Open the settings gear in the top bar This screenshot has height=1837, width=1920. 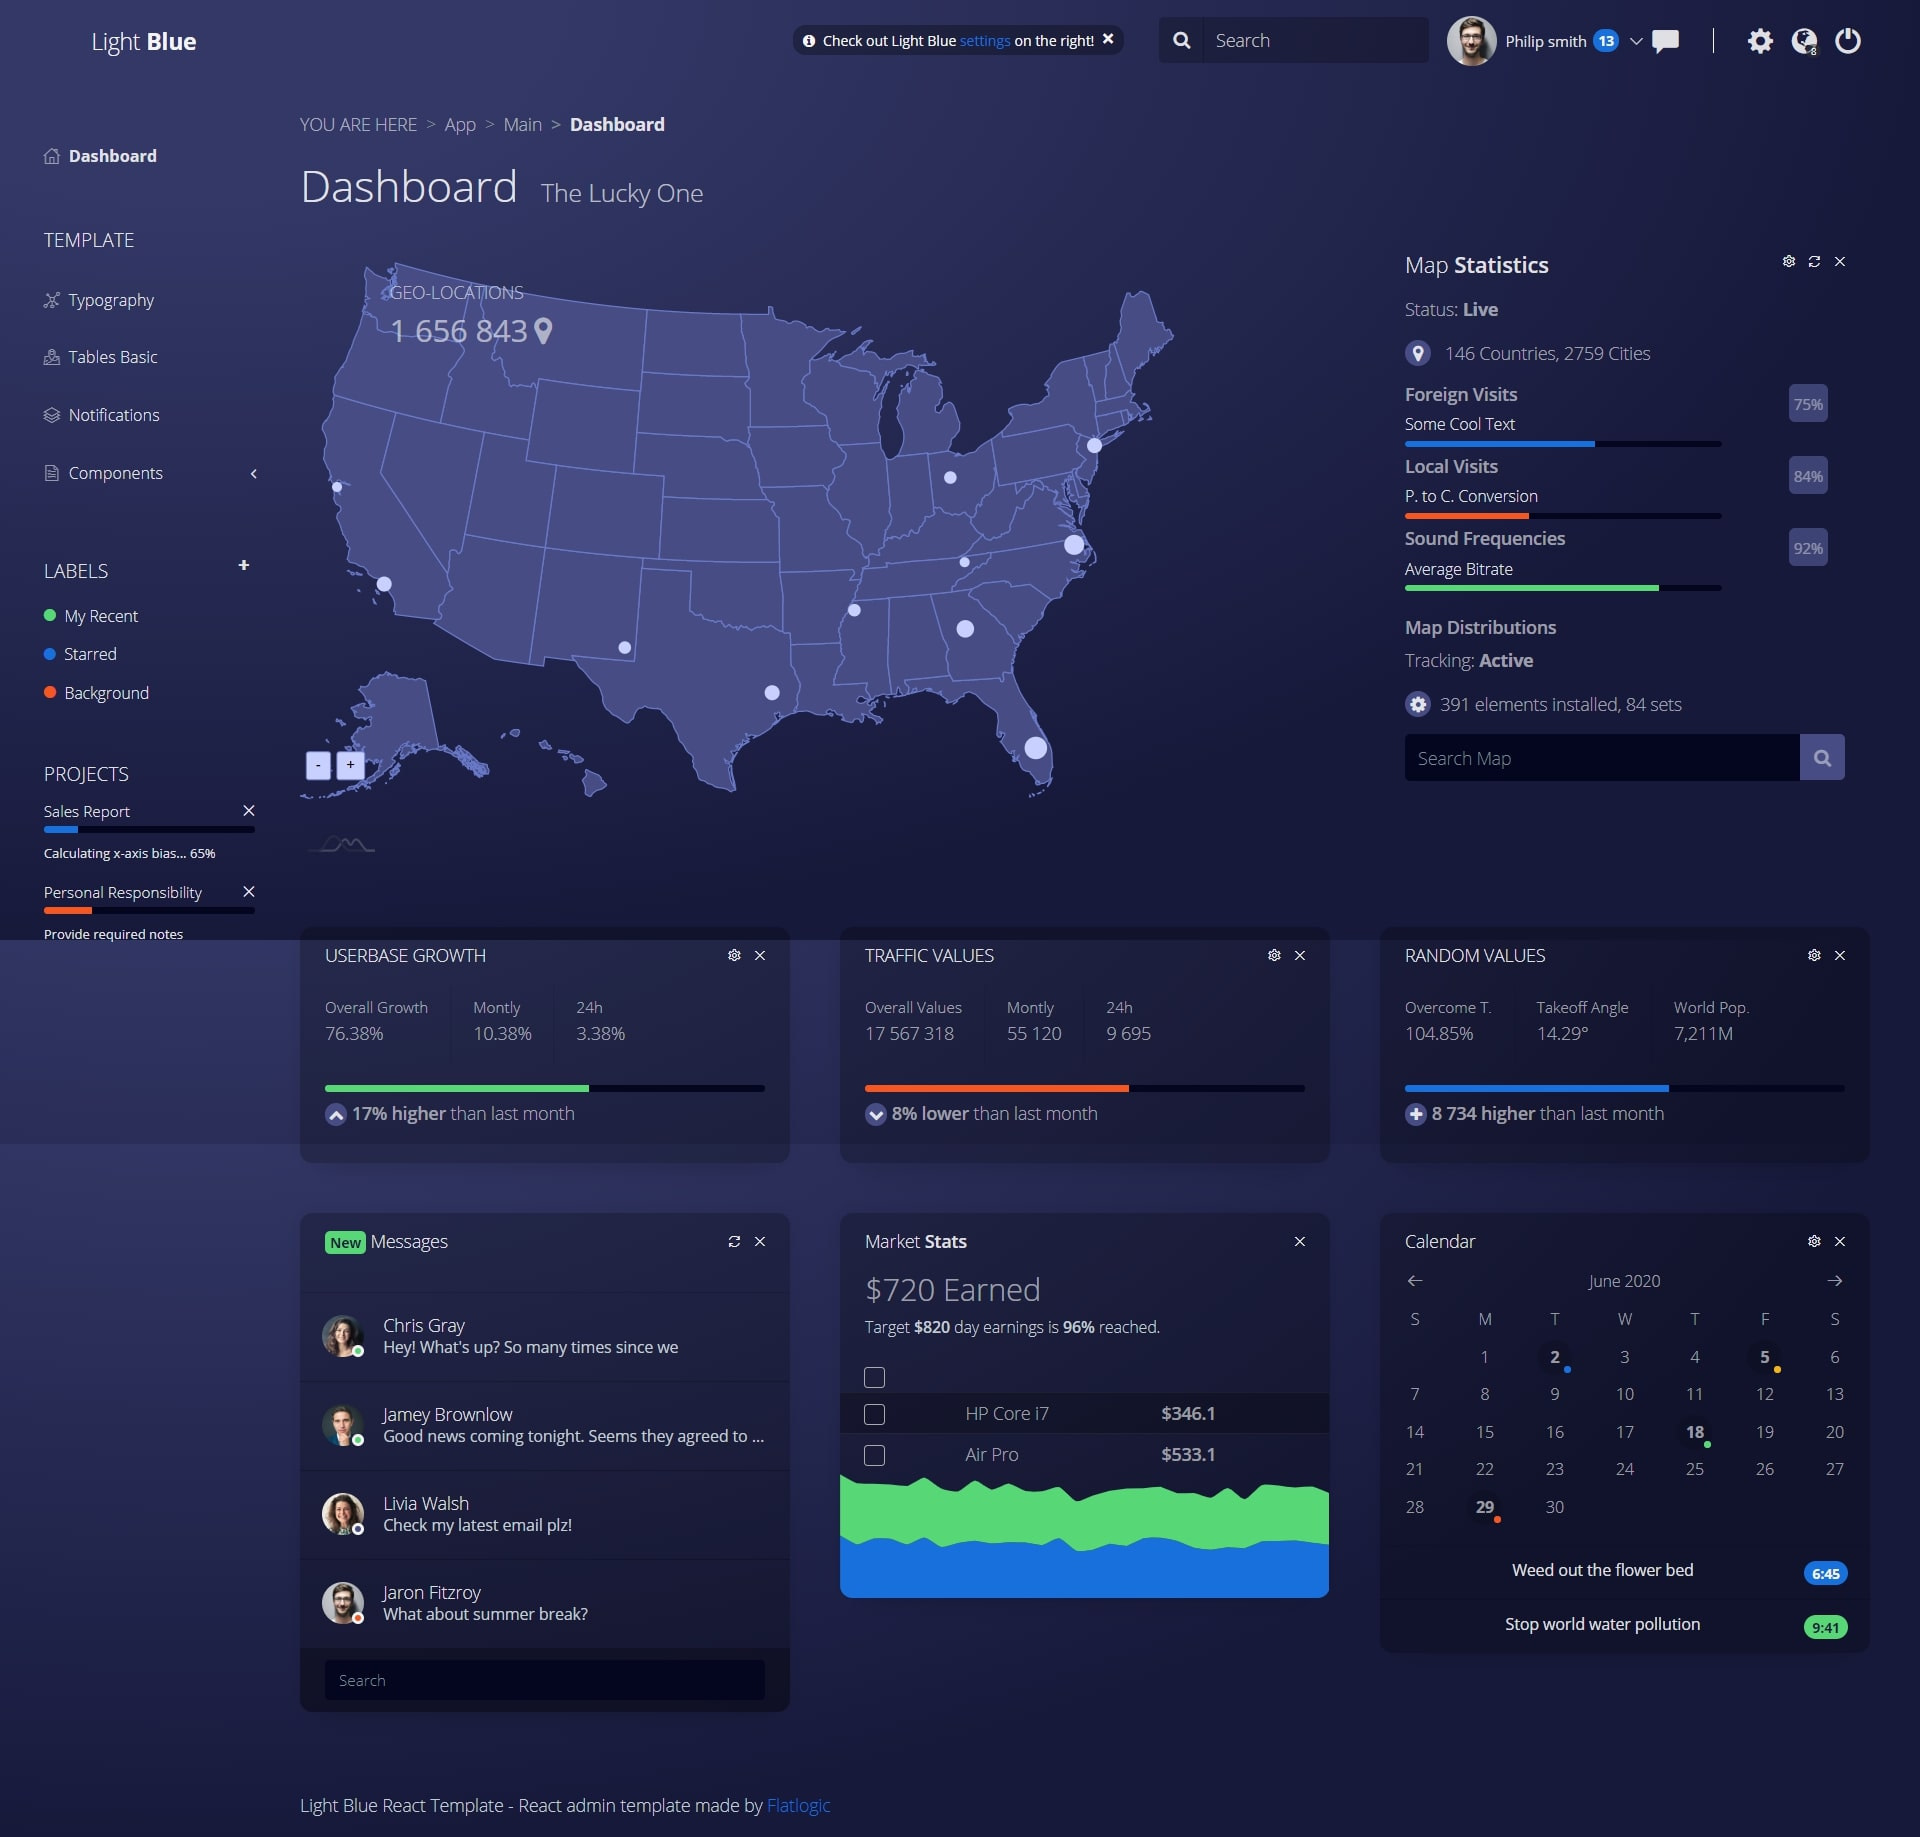tap(1762, 40)
